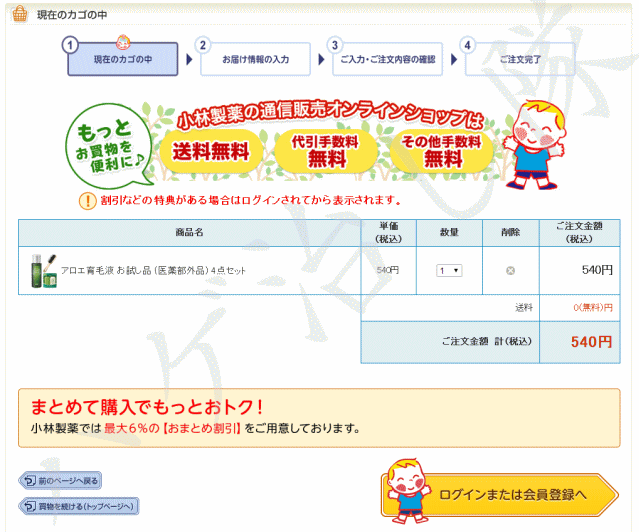Click the mascot boy in the banner

pos(534,145)
